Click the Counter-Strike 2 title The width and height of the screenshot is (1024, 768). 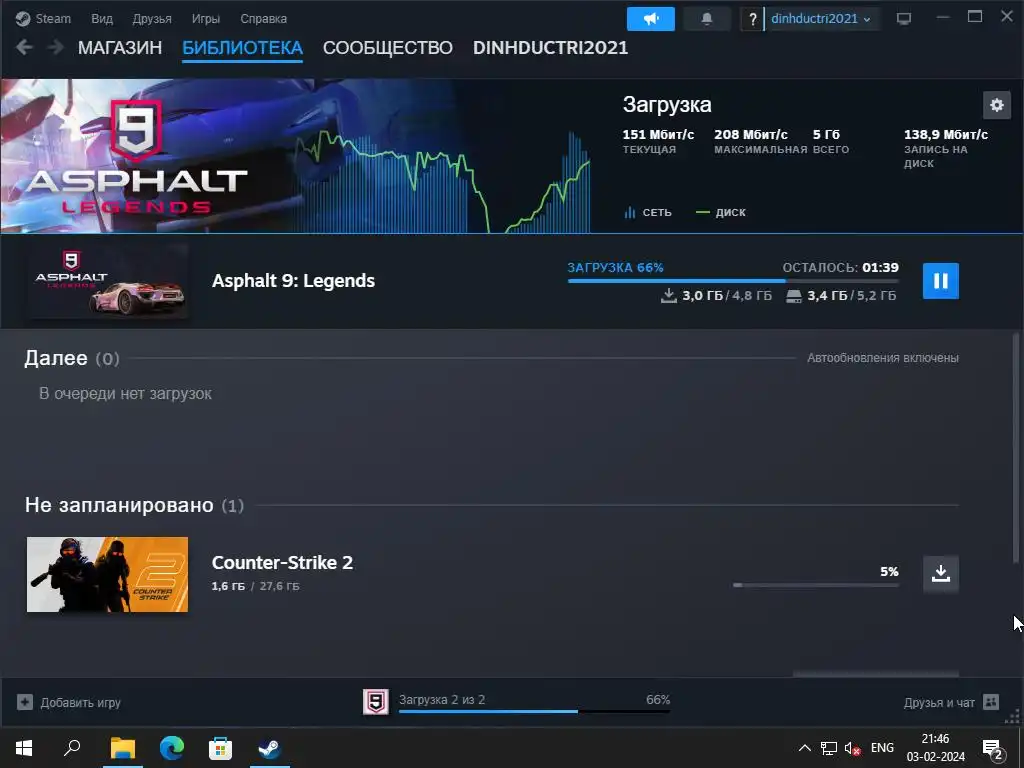(282, 562)
